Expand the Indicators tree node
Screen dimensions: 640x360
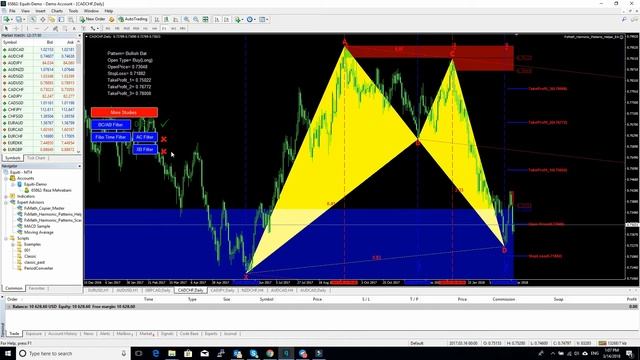click(x=6, y=196)
